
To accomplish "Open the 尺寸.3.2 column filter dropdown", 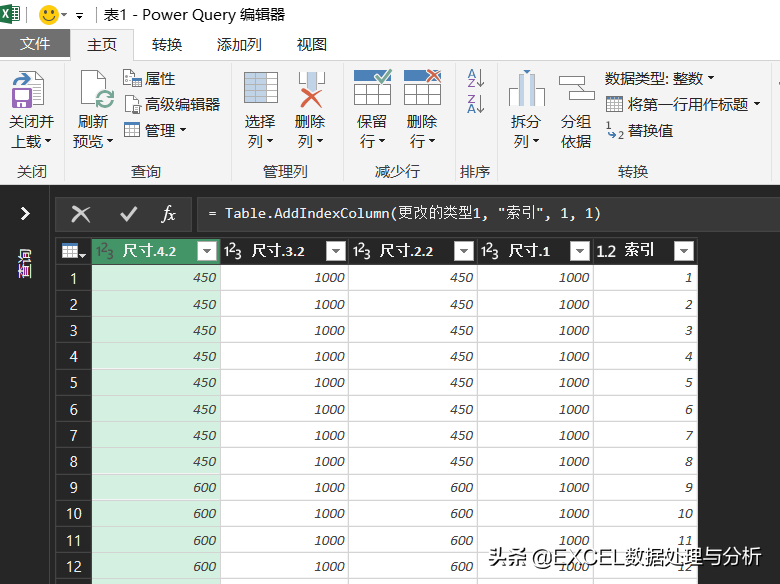I will [336, 251].
